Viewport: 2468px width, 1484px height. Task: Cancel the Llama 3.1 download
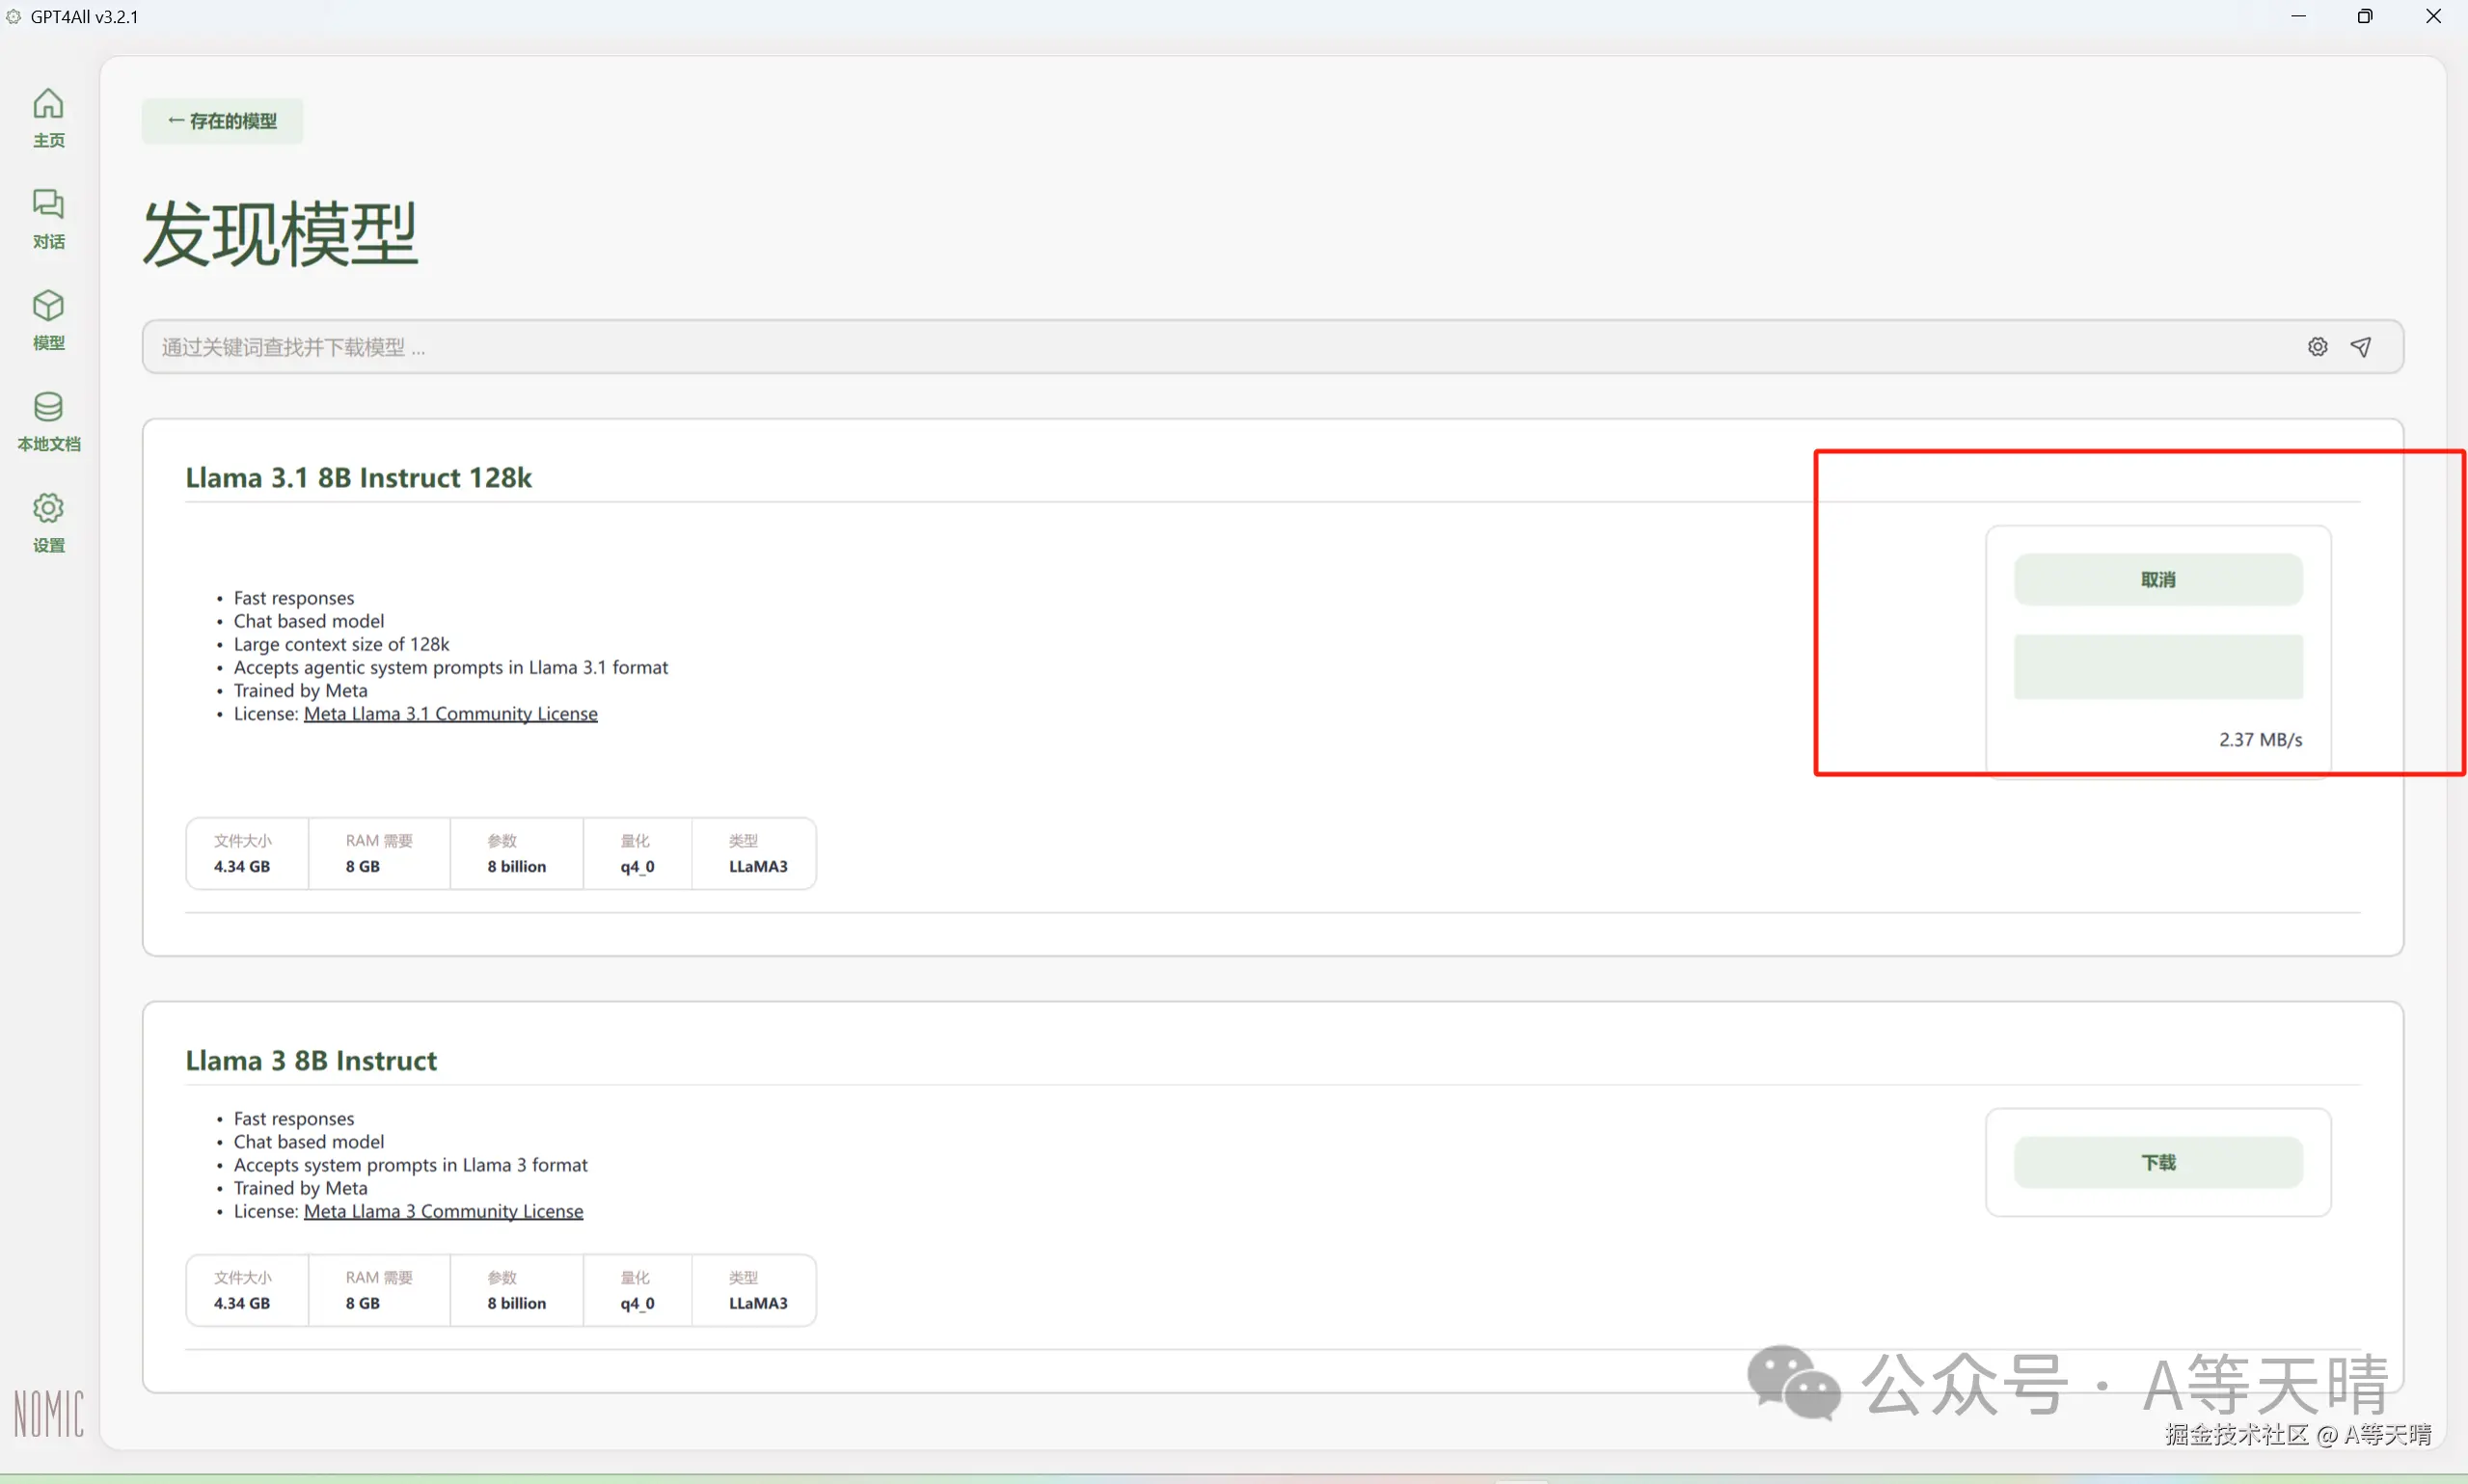point(2157,580)
